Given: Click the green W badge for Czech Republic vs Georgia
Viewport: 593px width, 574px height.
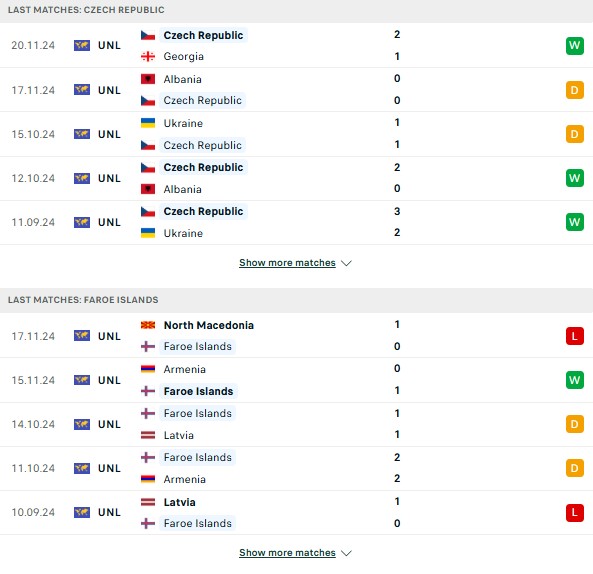Looking at the screenshot, I should [574, 46].
